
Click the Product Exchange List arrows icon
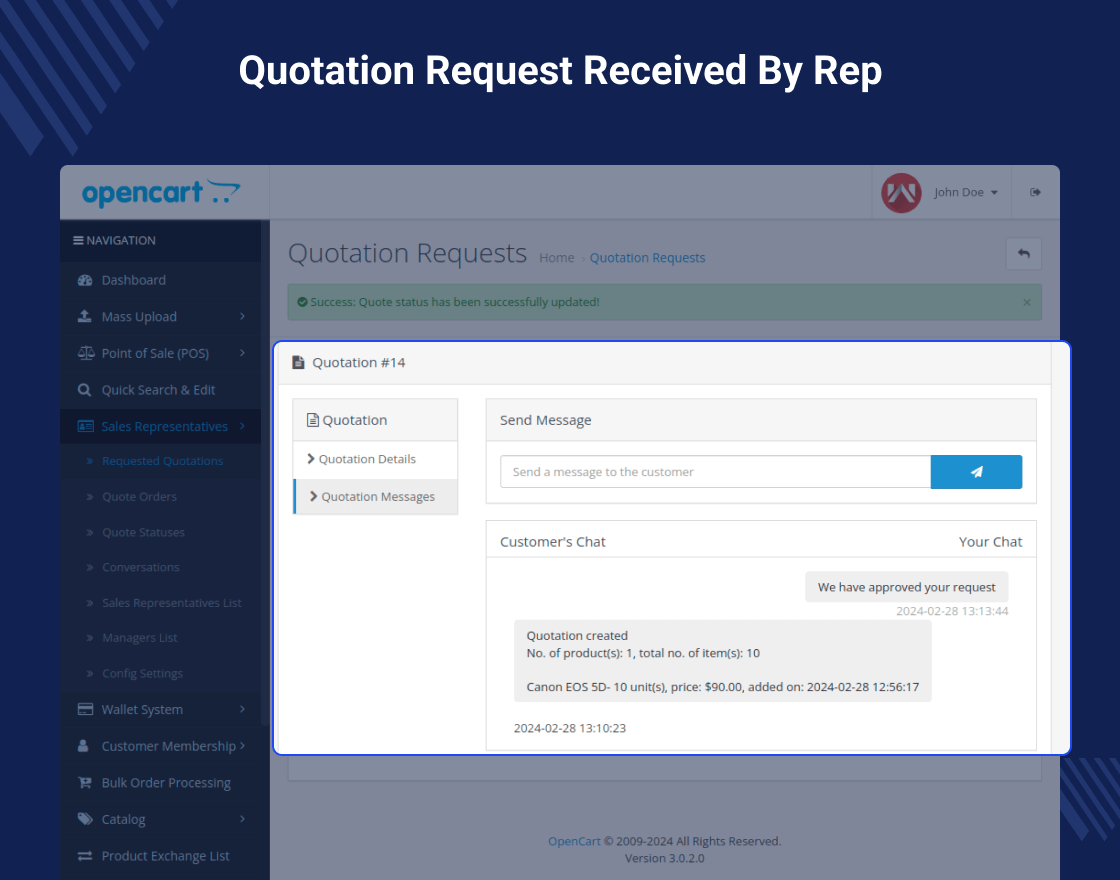[85, 856]
